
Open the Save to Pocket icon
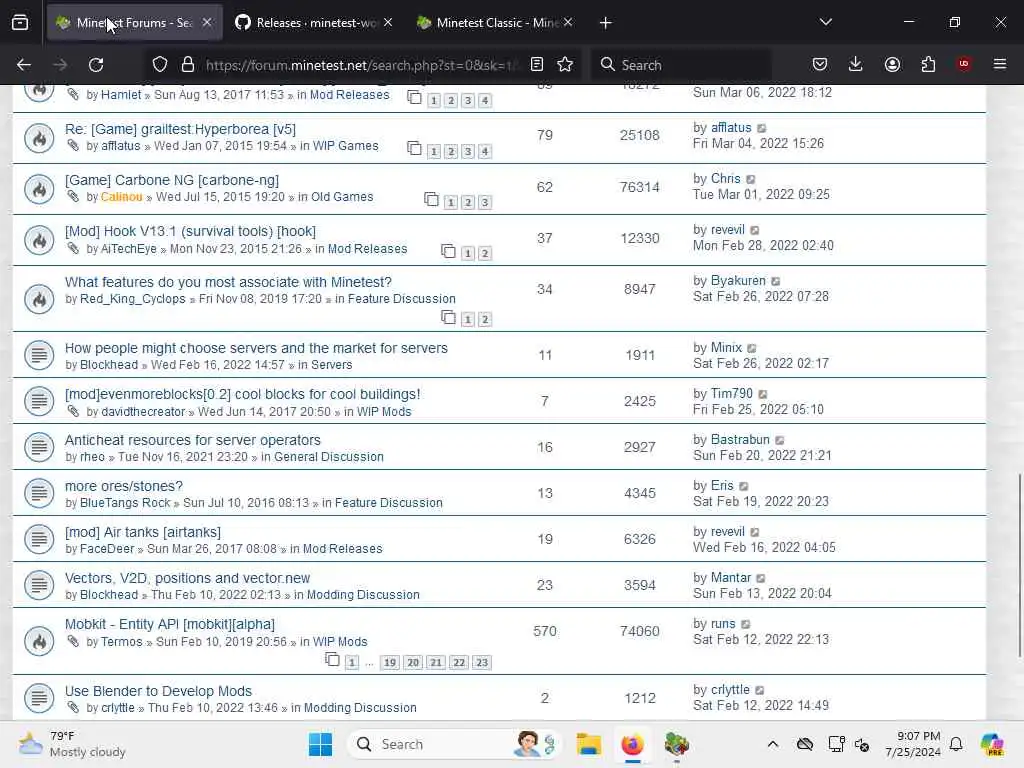(x=820, y=64)
